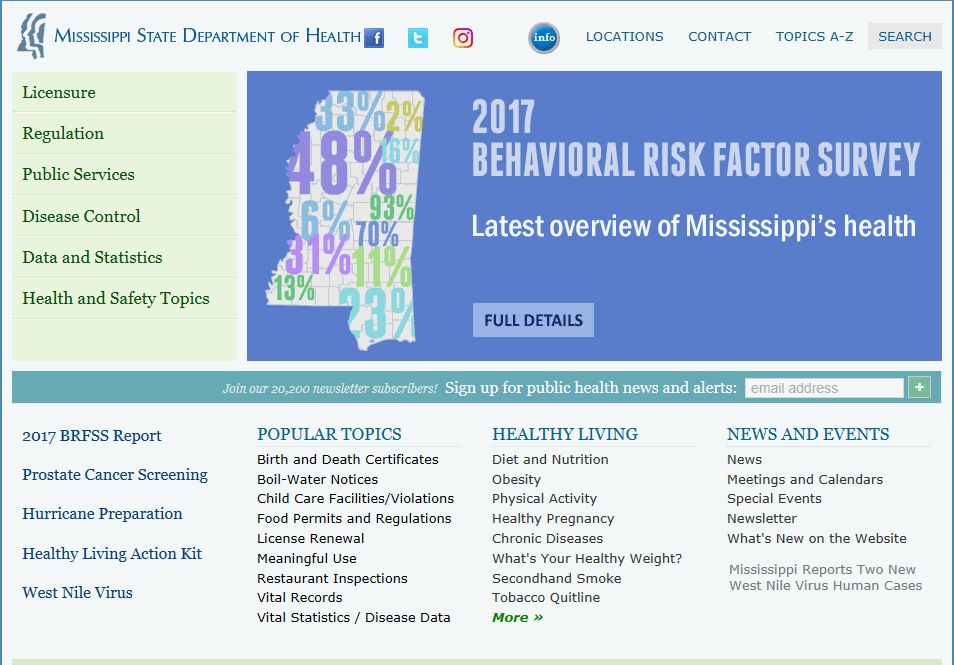954x665 pixels.
Task: Open the 2017 BRFSS Report link
Action: 92,436
